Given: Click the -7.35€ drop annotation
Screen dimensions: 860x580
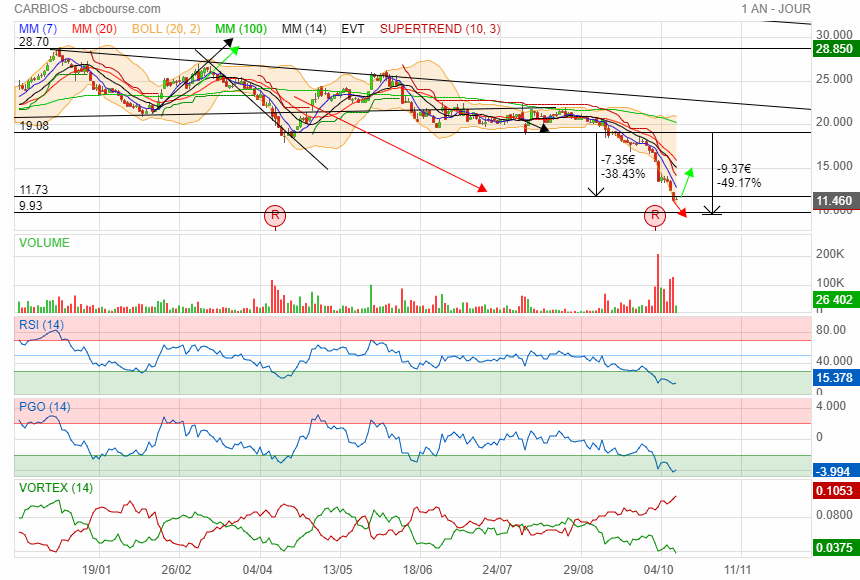Looking at the screenshot, I should [618, 160].
